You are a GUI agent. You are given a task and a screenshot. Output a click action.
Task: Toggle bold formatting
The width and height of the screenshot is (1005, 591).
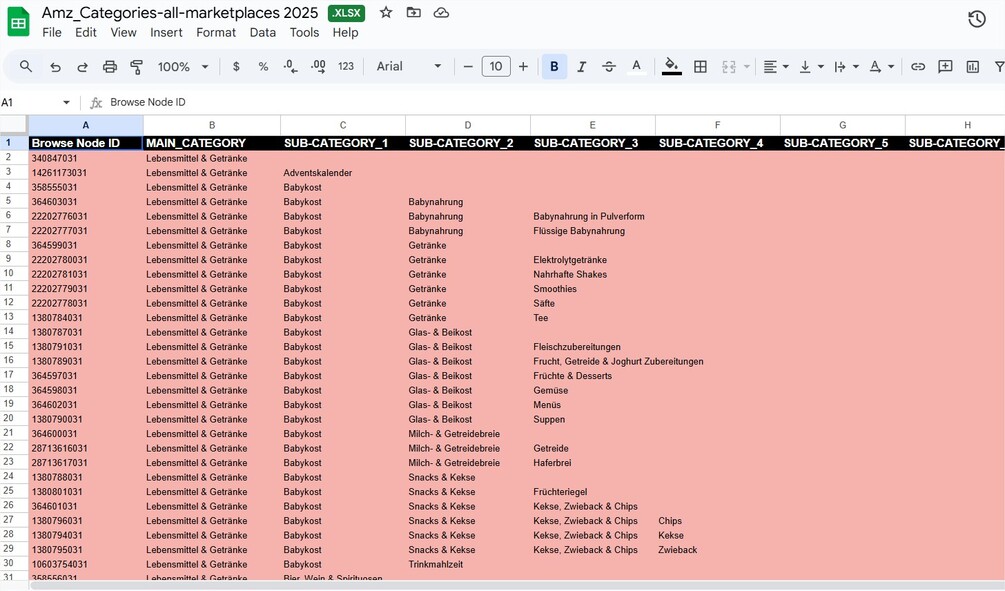point(554,66)
